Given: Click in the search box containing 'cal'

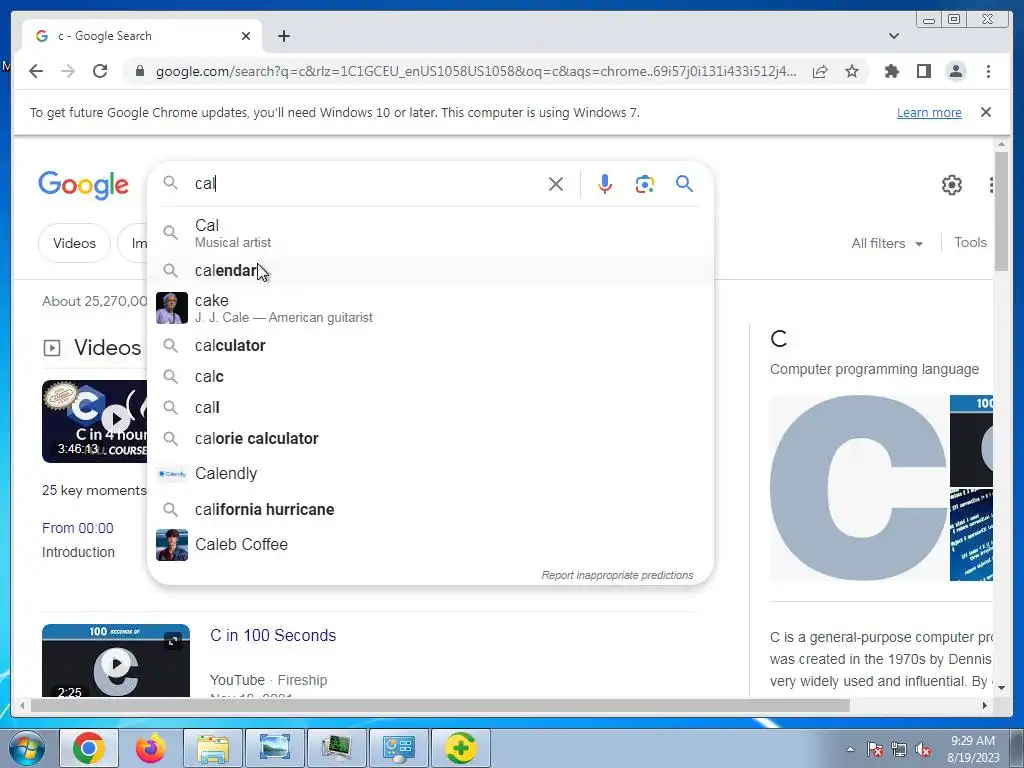Looking at the screenshot, I should tap(366, 184).
